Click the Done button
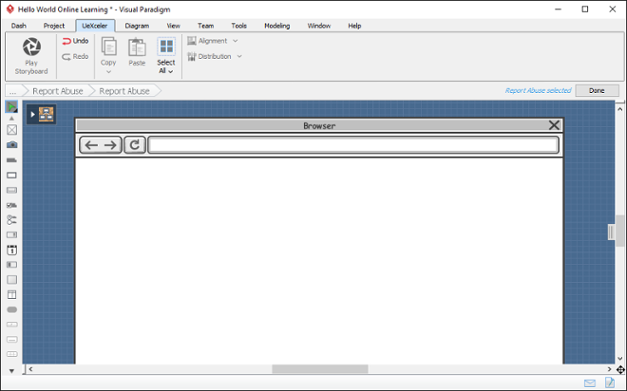The width and height of the screenshot is (627, 391). pos(597,91)
